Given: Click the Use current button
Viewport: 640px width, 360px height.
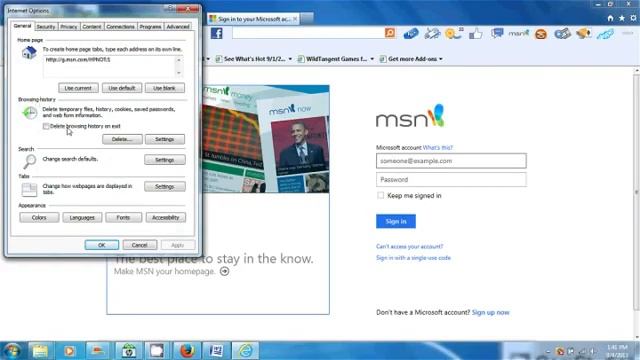Looking at the screenshot, I should (x=78, y=88).
